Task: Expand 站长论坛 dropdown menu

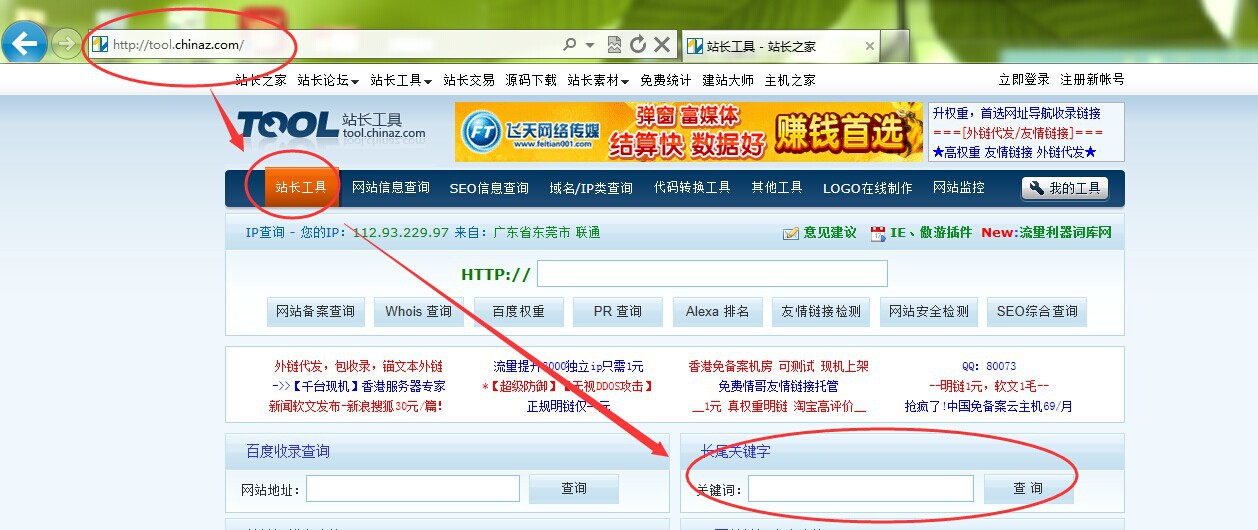Action: pyautogui.click(x=328, y=80)
